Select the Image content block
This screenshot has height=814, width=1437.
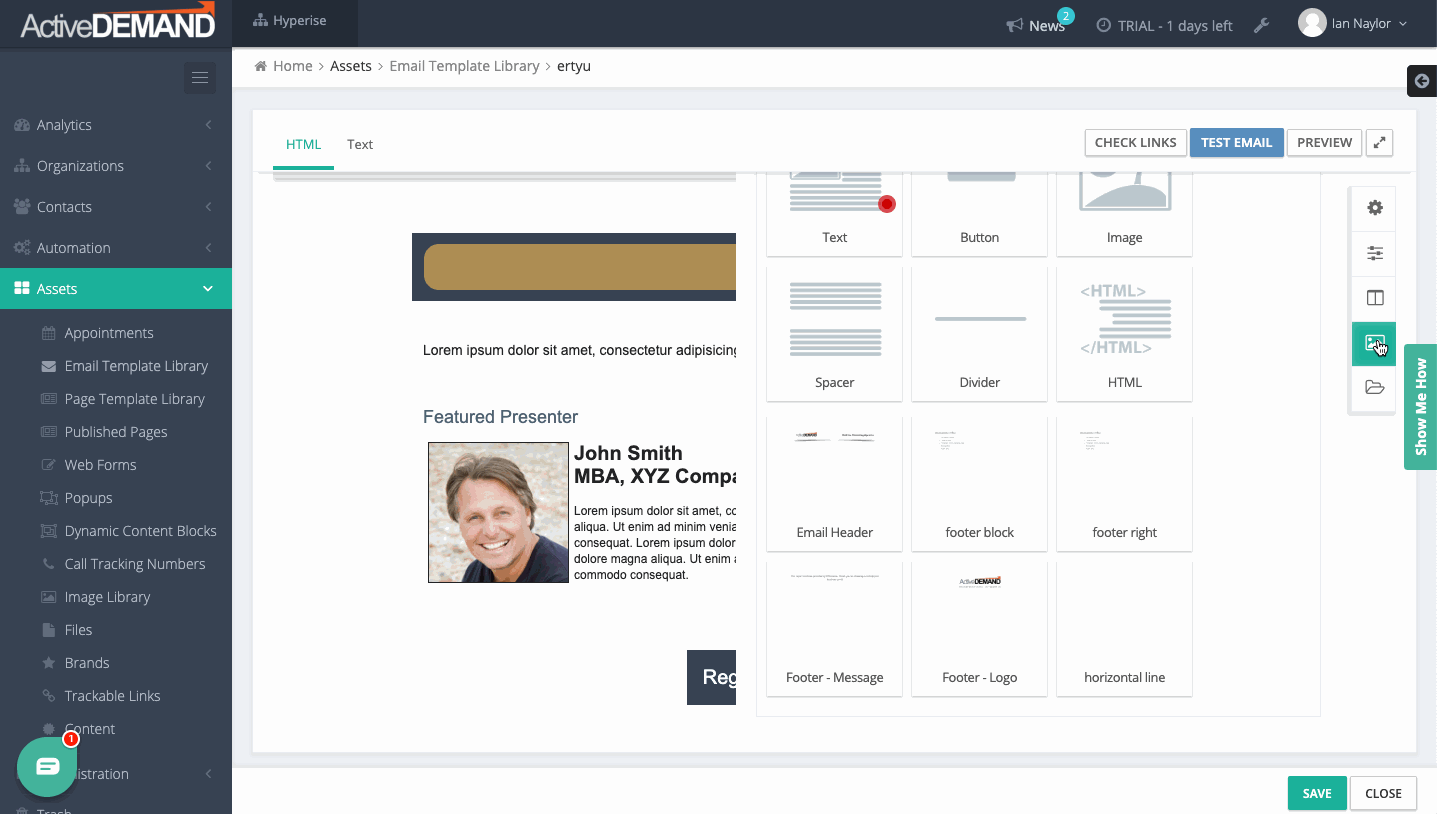click(x=1125, y=212)
